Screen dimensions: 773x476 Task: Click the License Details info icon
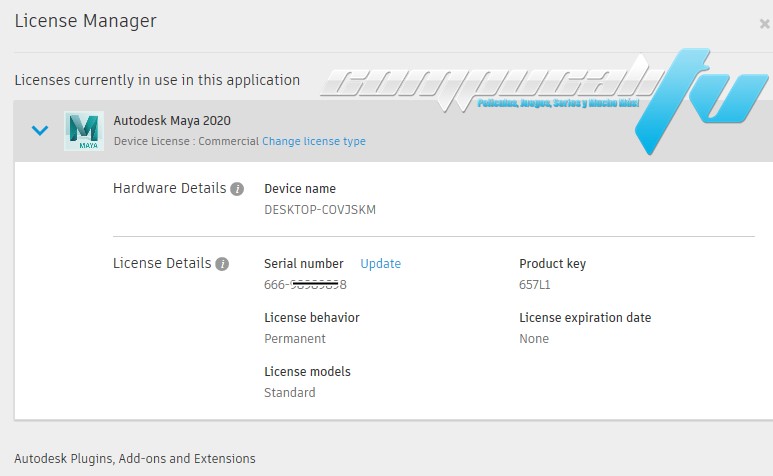tap(222, 264)
